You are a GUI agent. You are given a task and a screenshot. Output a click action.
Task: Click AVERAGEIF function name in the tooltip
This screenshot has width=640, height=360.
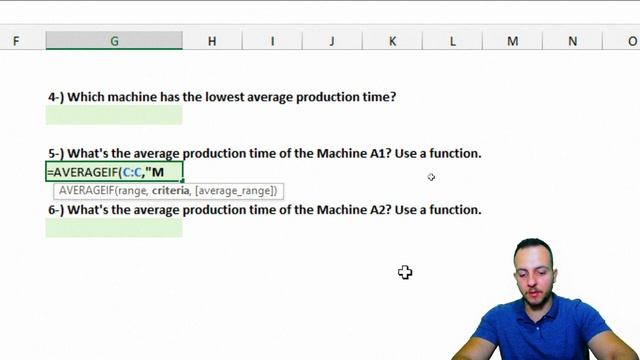87,191
